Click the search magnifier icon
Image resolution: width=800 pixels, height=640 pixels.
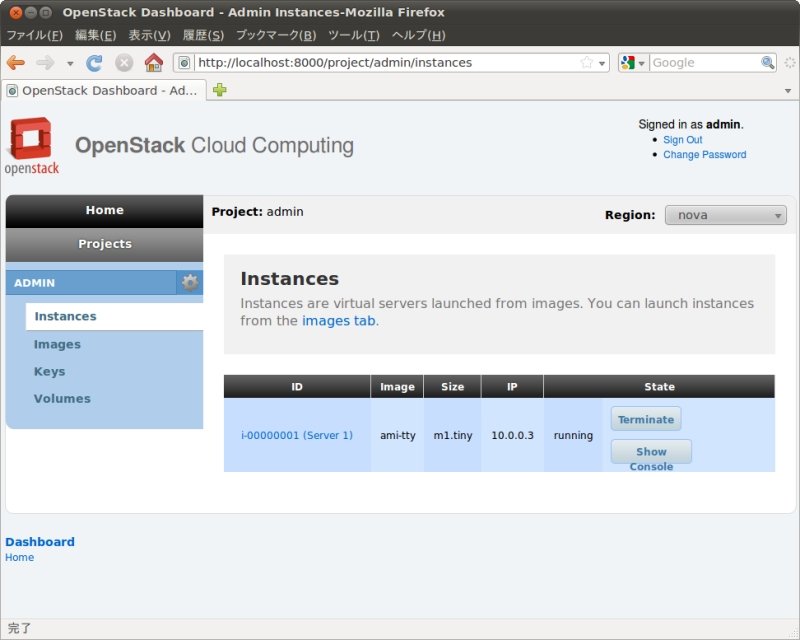(767, 62)
